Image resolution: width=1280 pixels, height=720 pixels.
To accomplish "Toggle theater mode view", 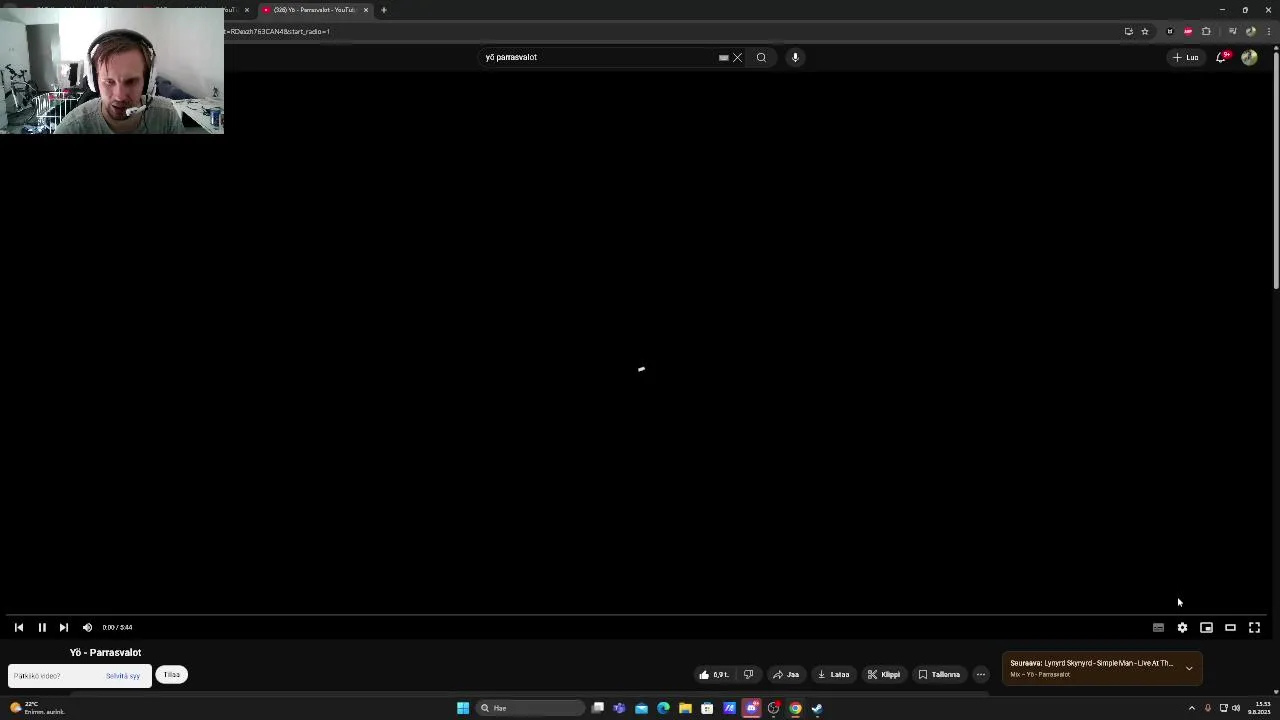I will point(1230,627).
